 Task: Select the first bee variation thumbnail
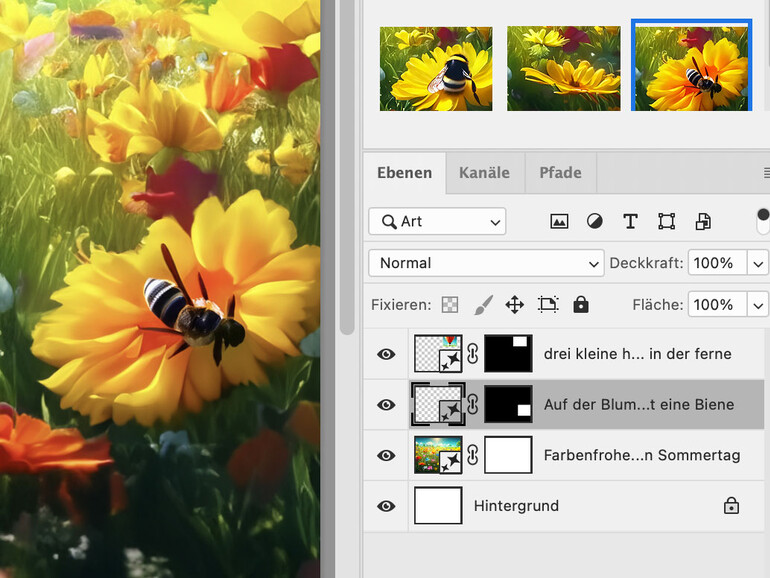[436, 69]
